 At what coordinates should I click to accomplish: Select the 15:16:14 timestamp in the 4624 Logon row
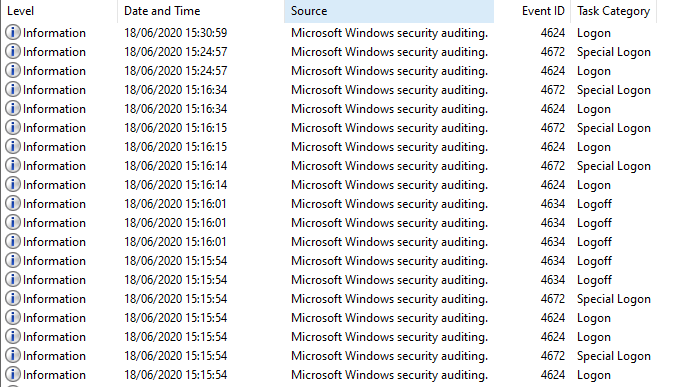pos(176,185)
